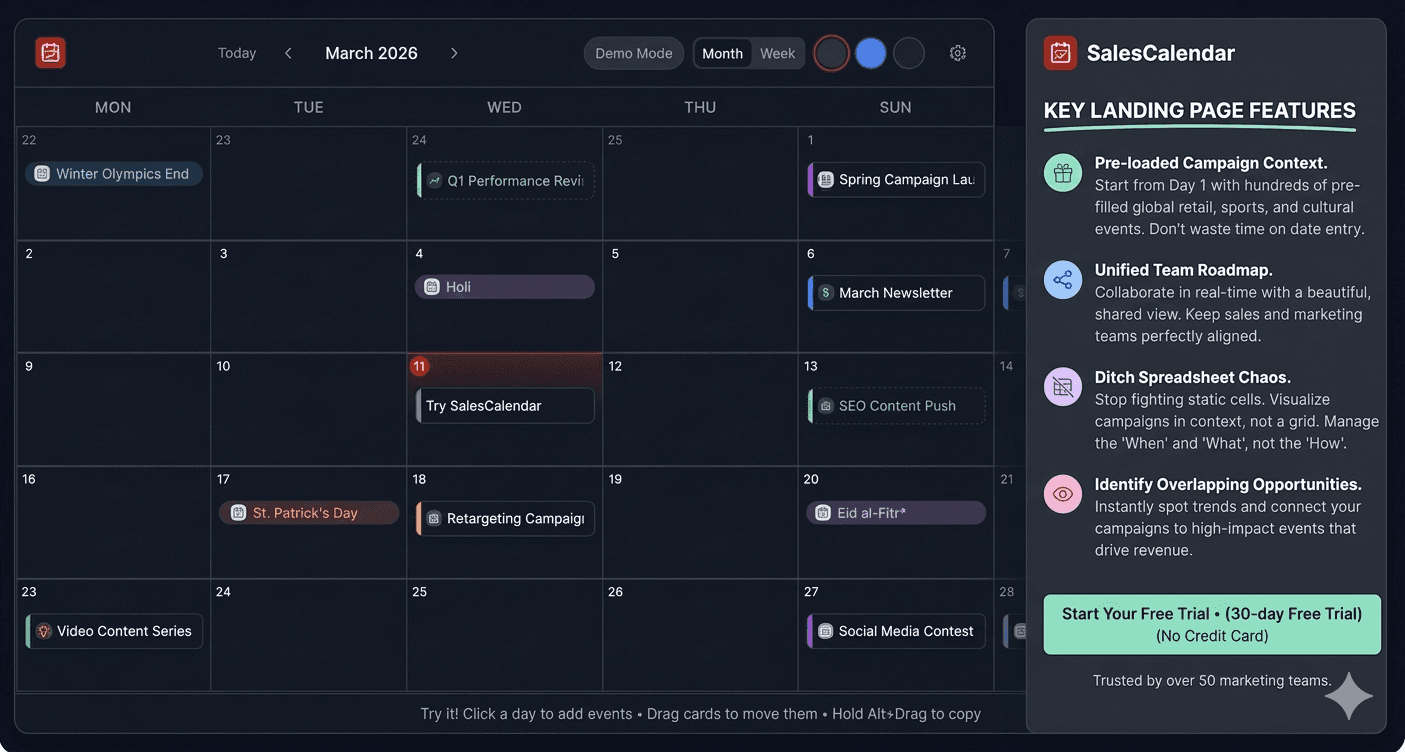The width and height of the screenshot is (1405, 752).
Task: Click the SEO Content Push event
Action: [x=896, y=406]
